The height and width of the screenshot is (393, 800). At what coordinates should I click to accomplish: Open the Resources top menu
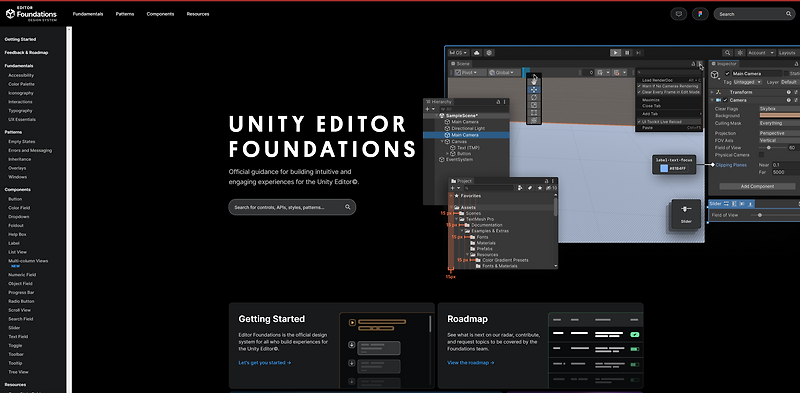(198, 14)
